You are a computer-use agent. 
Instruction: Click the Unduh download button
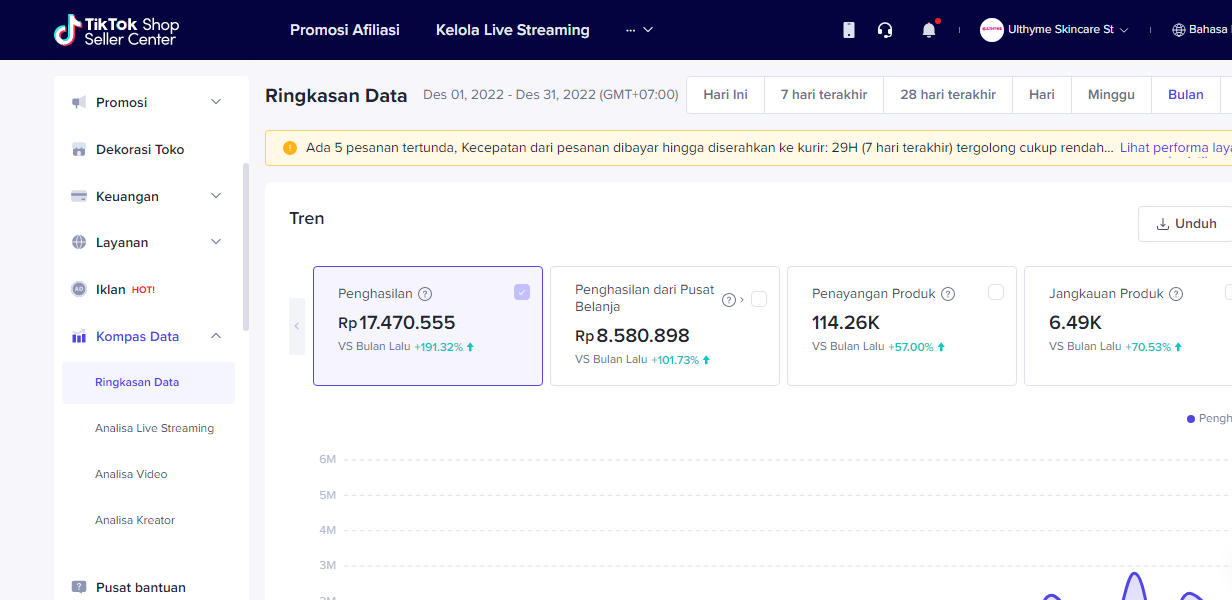[x=1186, y=224]
